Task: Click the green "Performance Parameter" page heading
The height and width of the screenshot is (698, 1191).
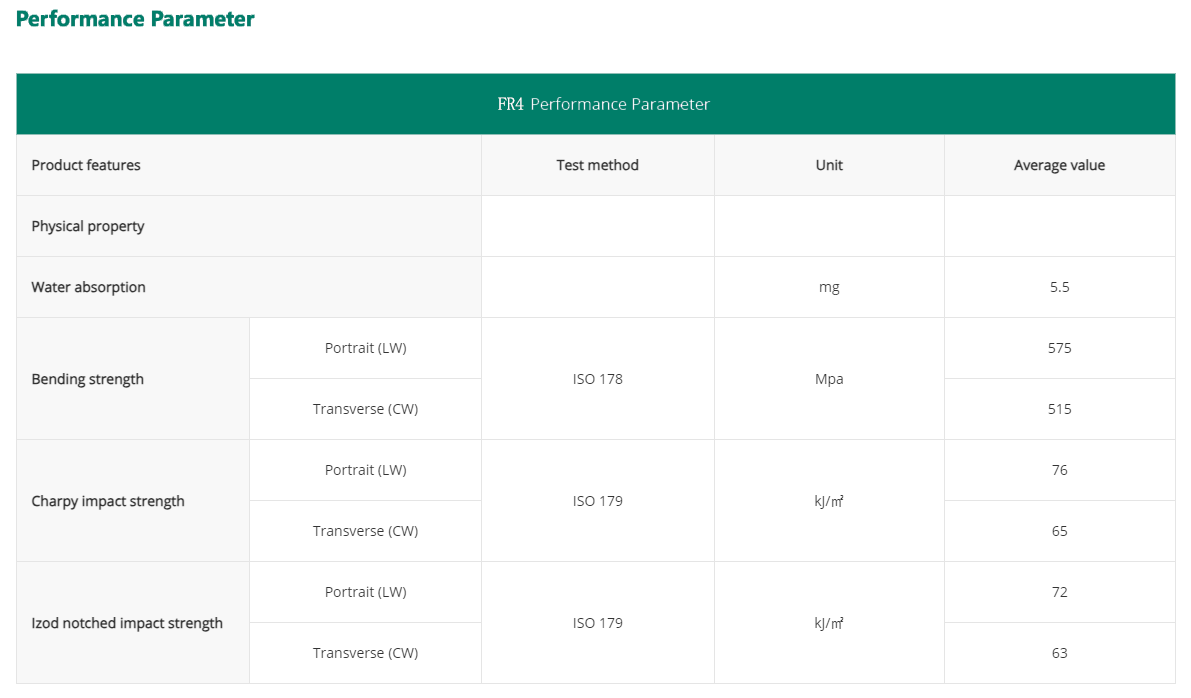Action: (135, 19)
